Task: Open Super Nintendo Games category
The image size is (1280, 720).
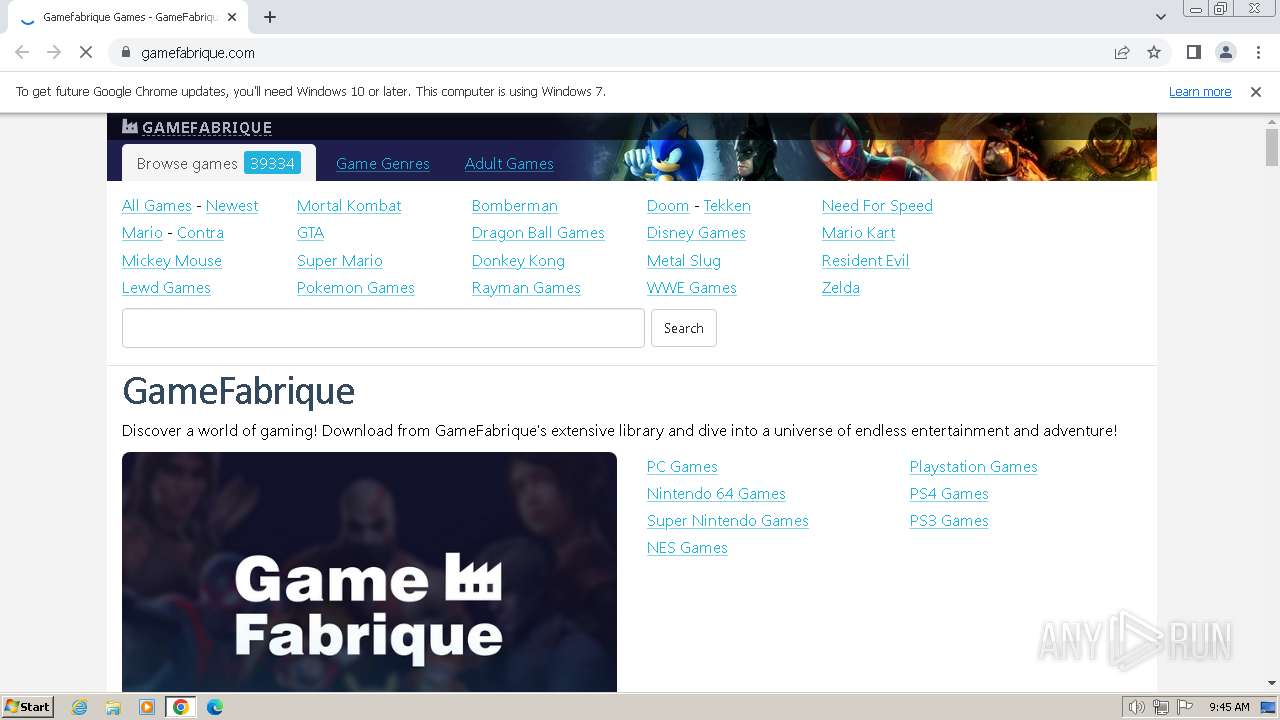Action: click(728, 521)
